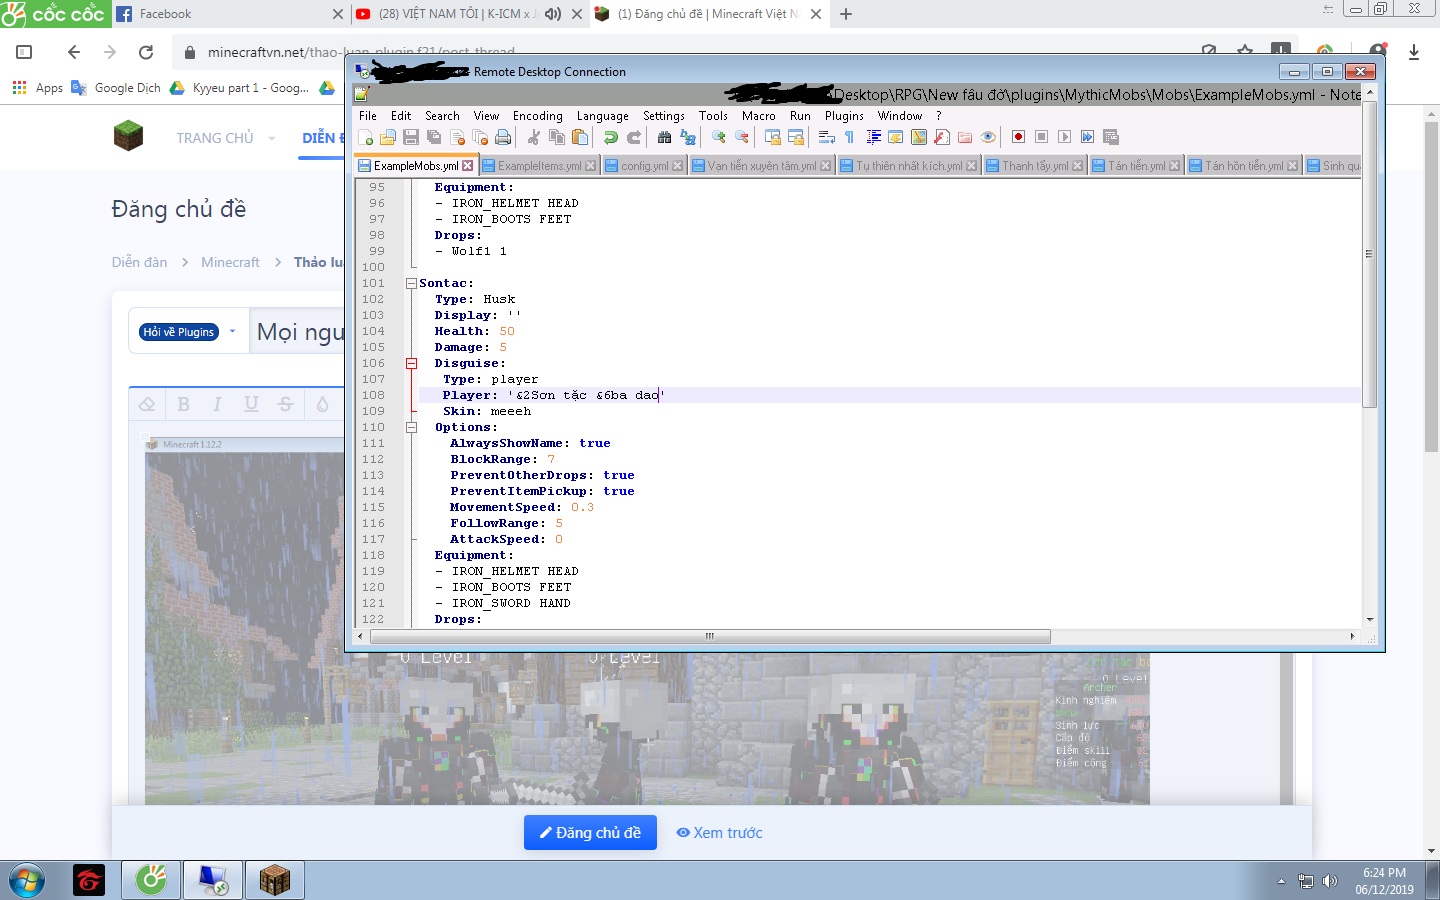Switch to the ExampleItems.yml tab
Screen dimensions: 1440x900
coord(539,166)
